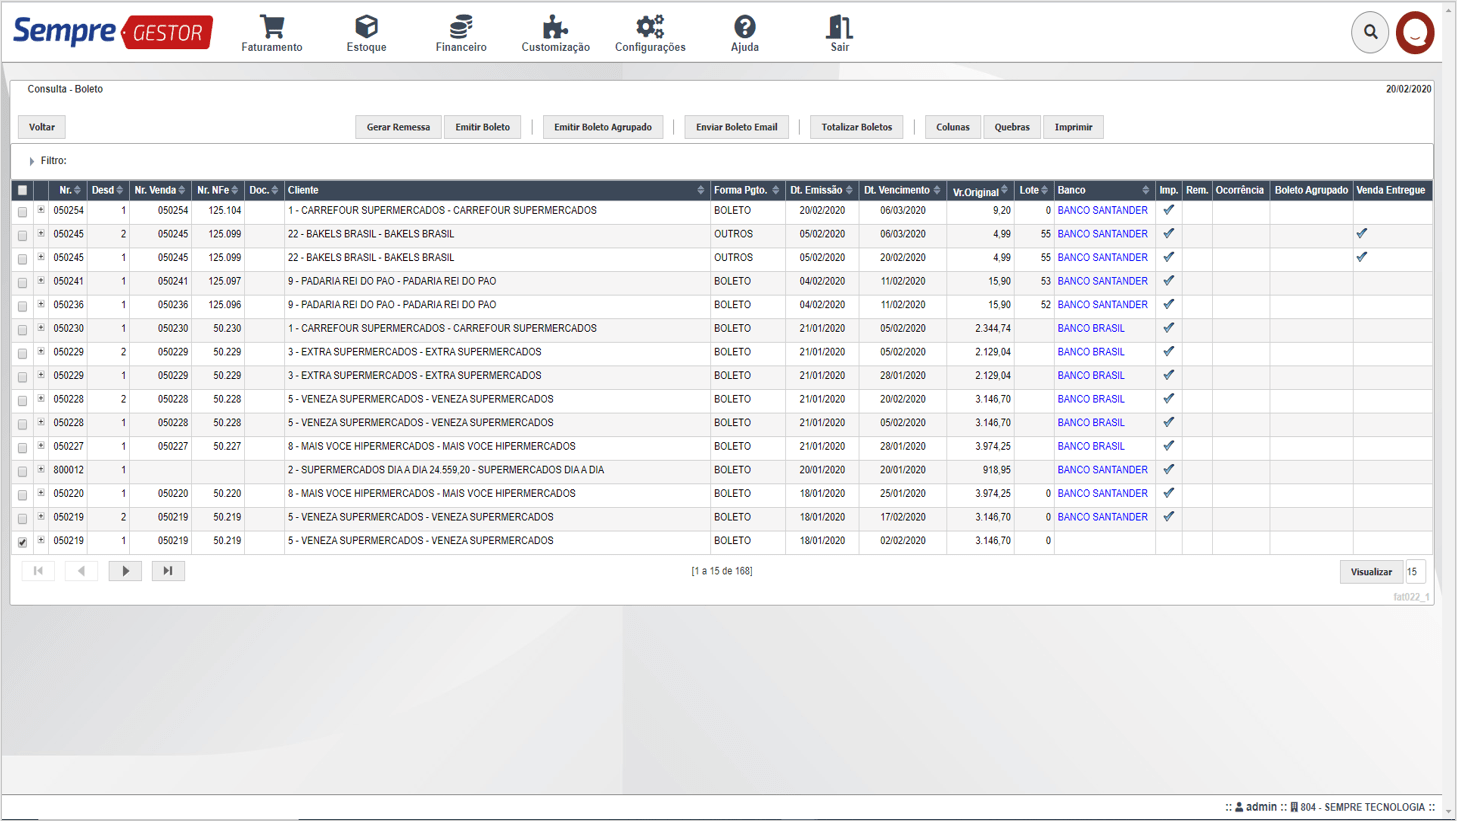
Task: Open the Estoque box menu
Action: [366, 33]
